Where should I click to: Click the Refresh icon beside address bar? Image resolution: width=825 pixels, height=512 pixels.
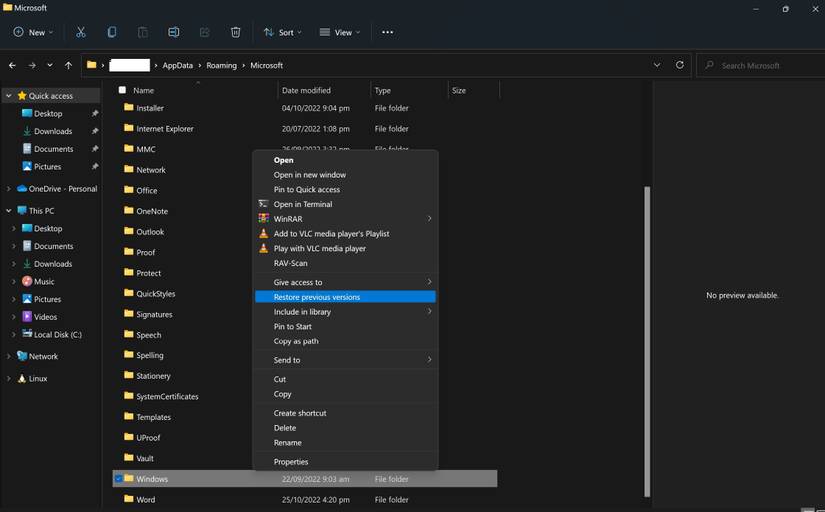pos(680,65)
